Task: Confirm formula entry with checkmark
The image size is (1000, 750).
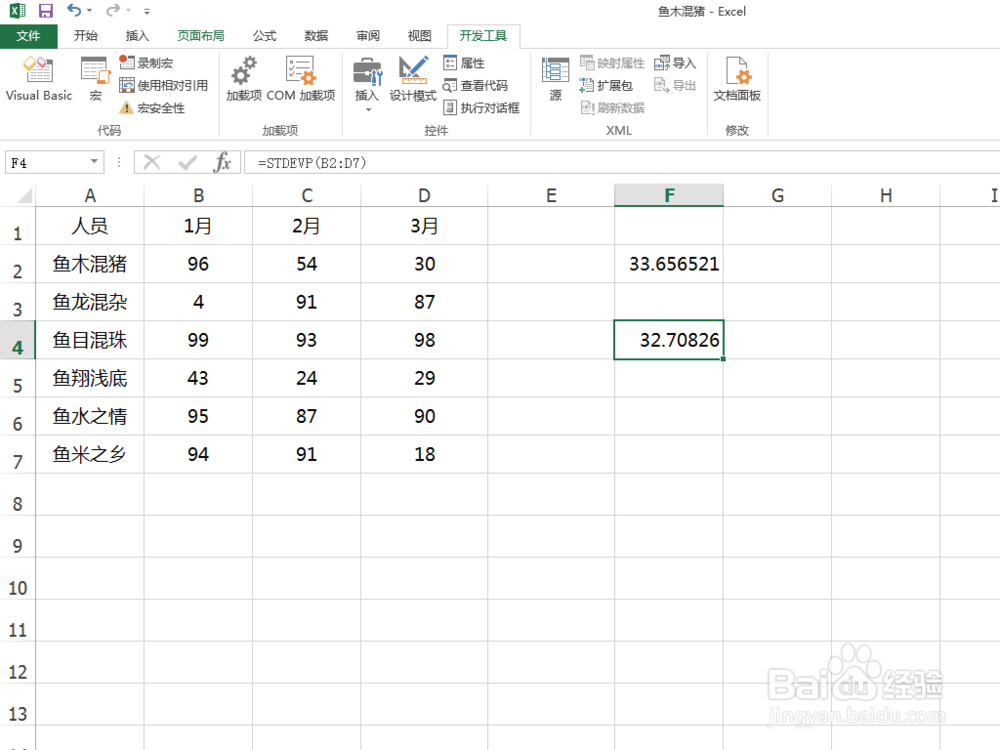Action: [x=187, y=163]
